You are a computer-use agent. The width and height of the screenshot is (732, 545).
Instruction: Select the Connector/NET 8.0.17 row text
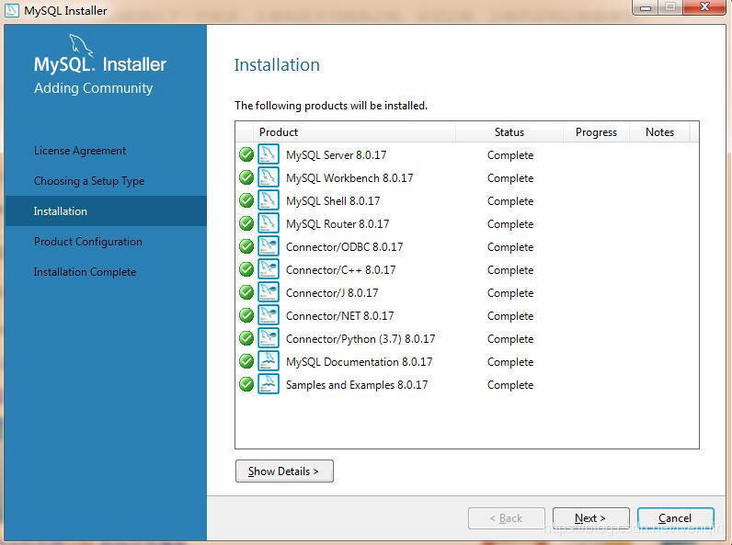[x=340, y=316]
